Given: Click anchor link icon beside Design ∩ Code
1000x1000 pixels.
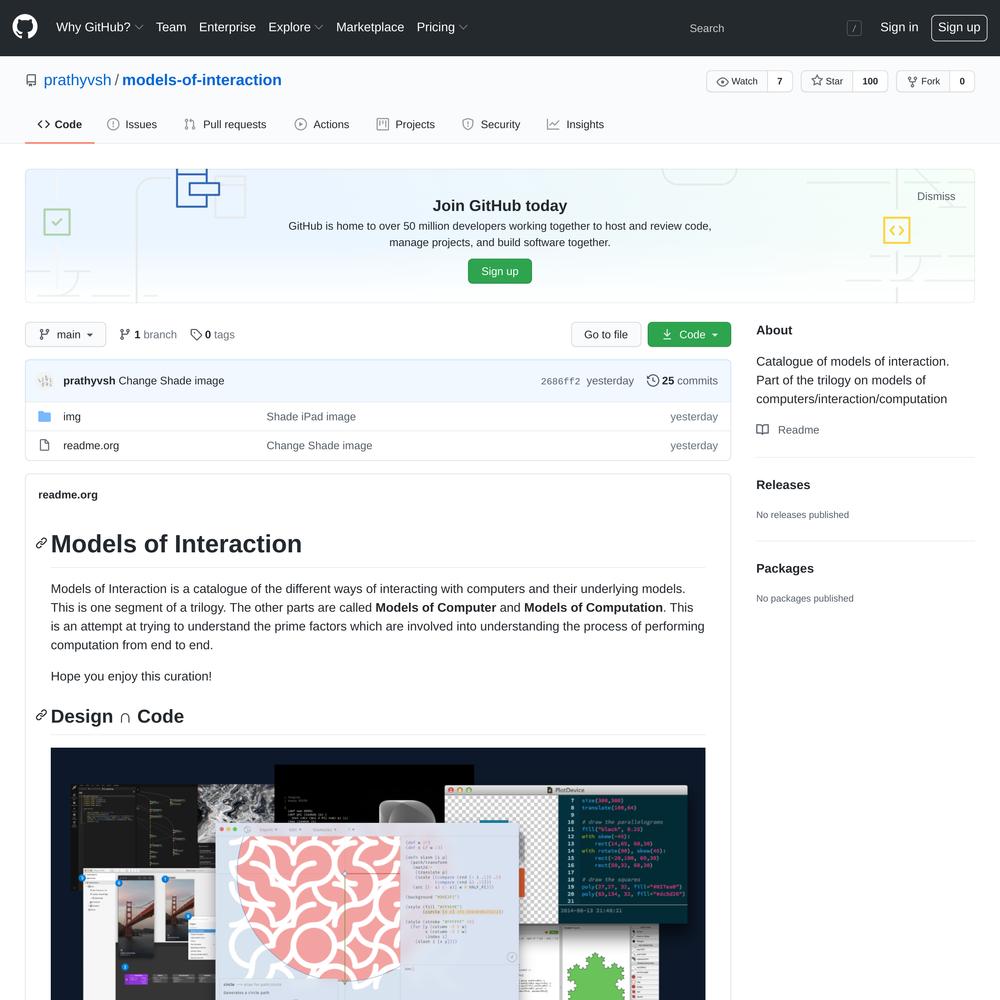Looking at the screenshot, I should point(41,716).
